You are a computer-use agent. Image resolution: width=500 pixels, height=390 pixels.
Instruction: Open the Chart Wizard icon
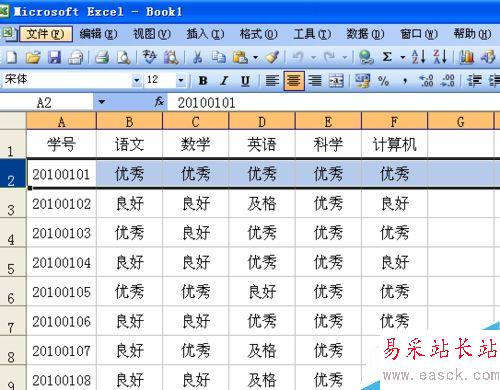click(467, 57)
